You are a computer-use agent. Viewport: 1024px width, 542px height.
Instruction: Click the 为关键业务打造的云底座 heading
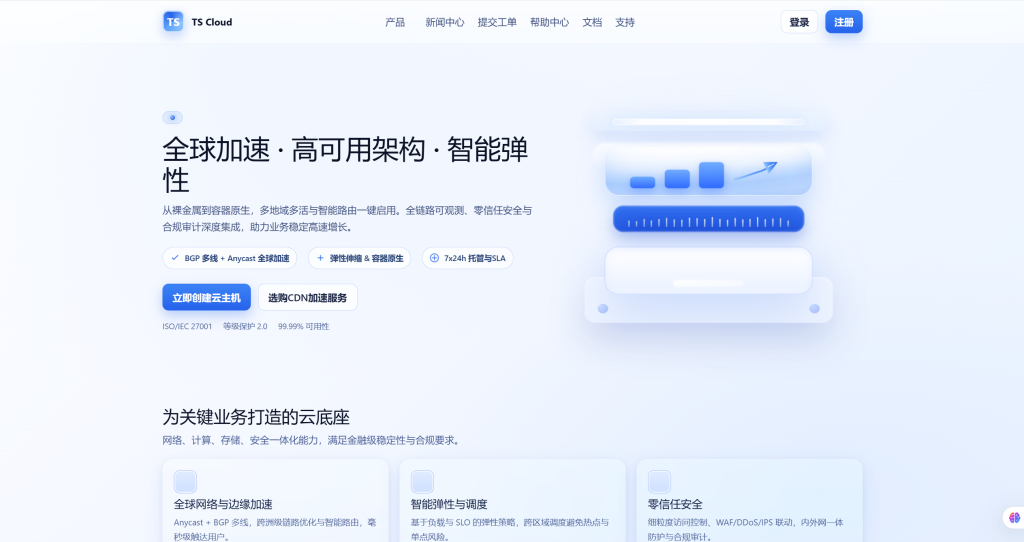256,417
